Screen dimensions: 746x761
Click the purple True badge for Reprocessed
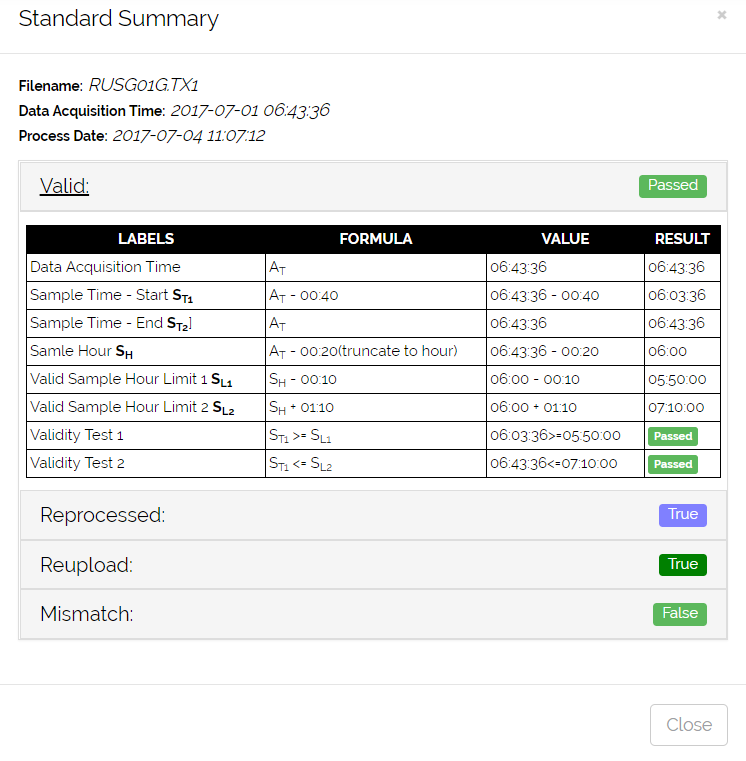[682, 514]
